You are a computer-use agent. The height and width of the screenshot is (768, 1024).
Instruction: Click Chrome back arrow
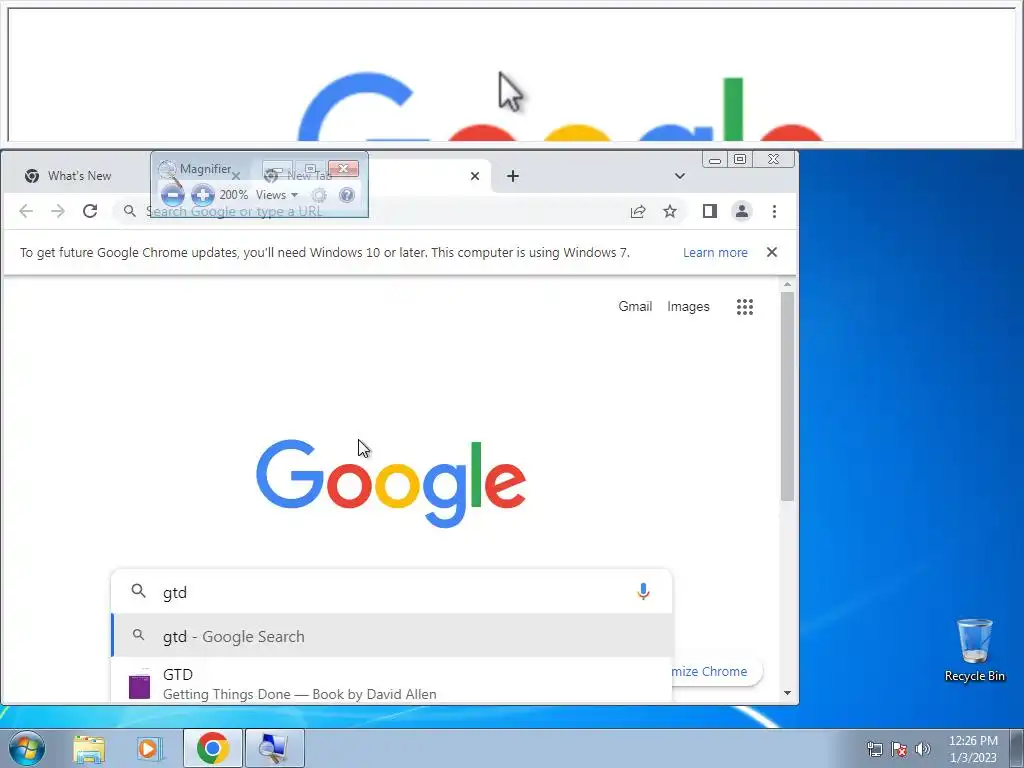(x=26, y=211)
